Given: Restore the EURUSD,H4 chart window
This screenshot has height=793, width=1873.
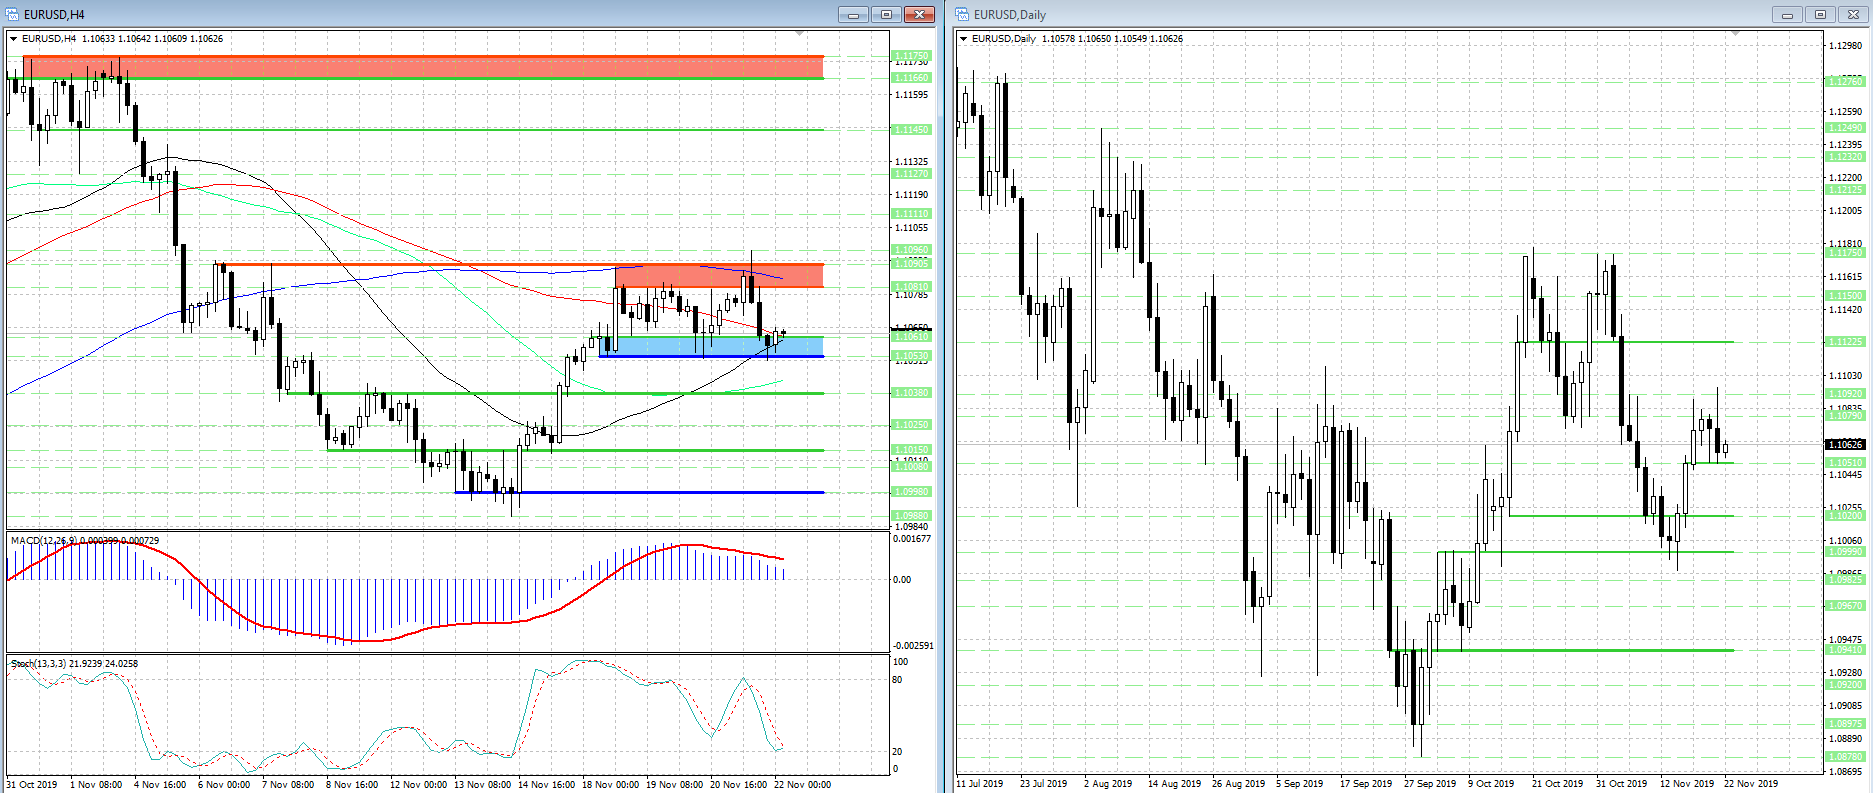Looking at the screenshot, I should (x=887, y=14).
